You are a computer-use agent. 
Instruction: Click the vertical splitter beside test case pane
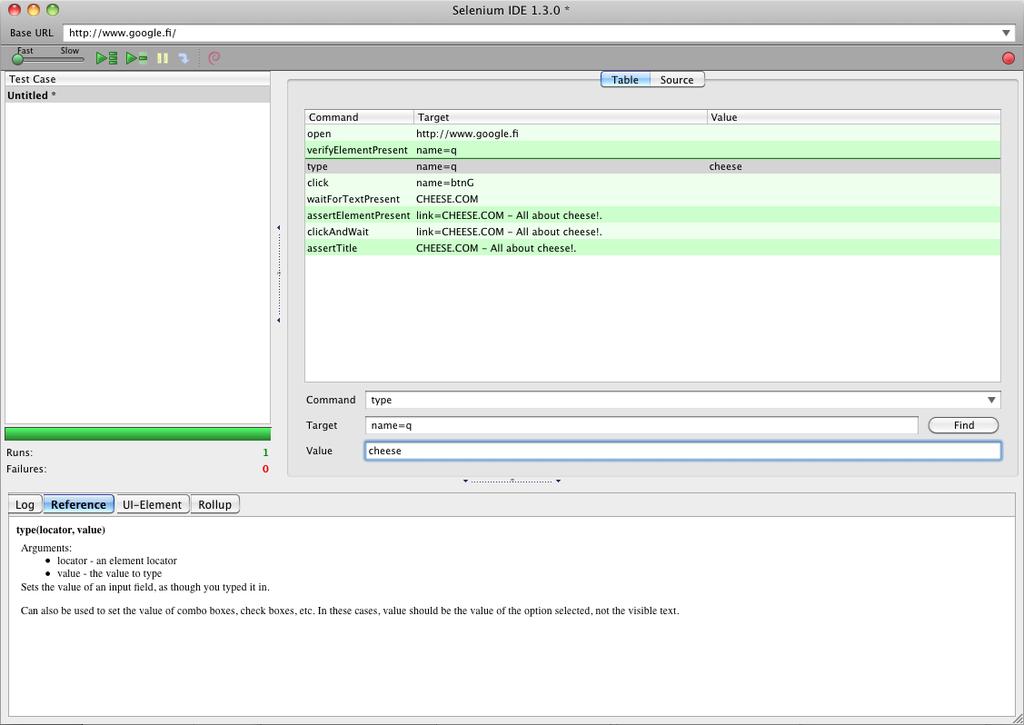(279, 273)
